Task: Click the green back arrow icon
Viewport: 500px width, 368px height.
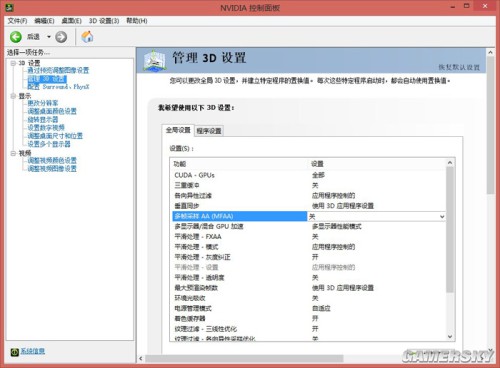Action: (16, 37)
